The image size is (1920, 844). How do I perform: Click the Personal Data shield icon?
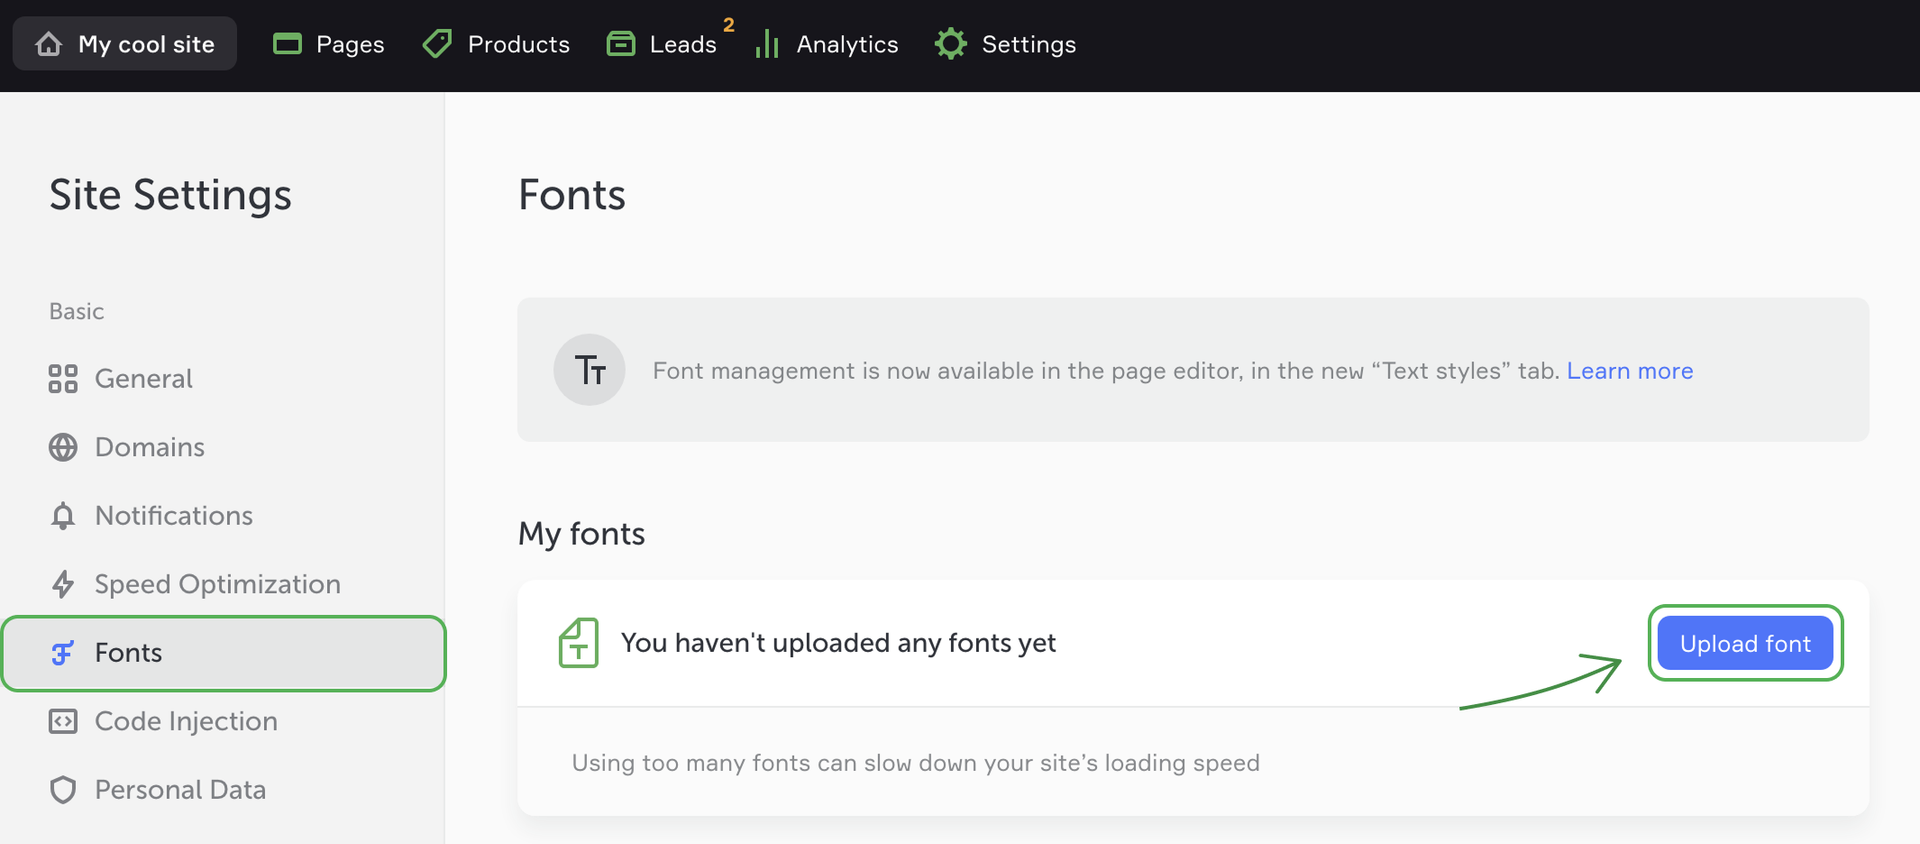(x=63, y=790)
